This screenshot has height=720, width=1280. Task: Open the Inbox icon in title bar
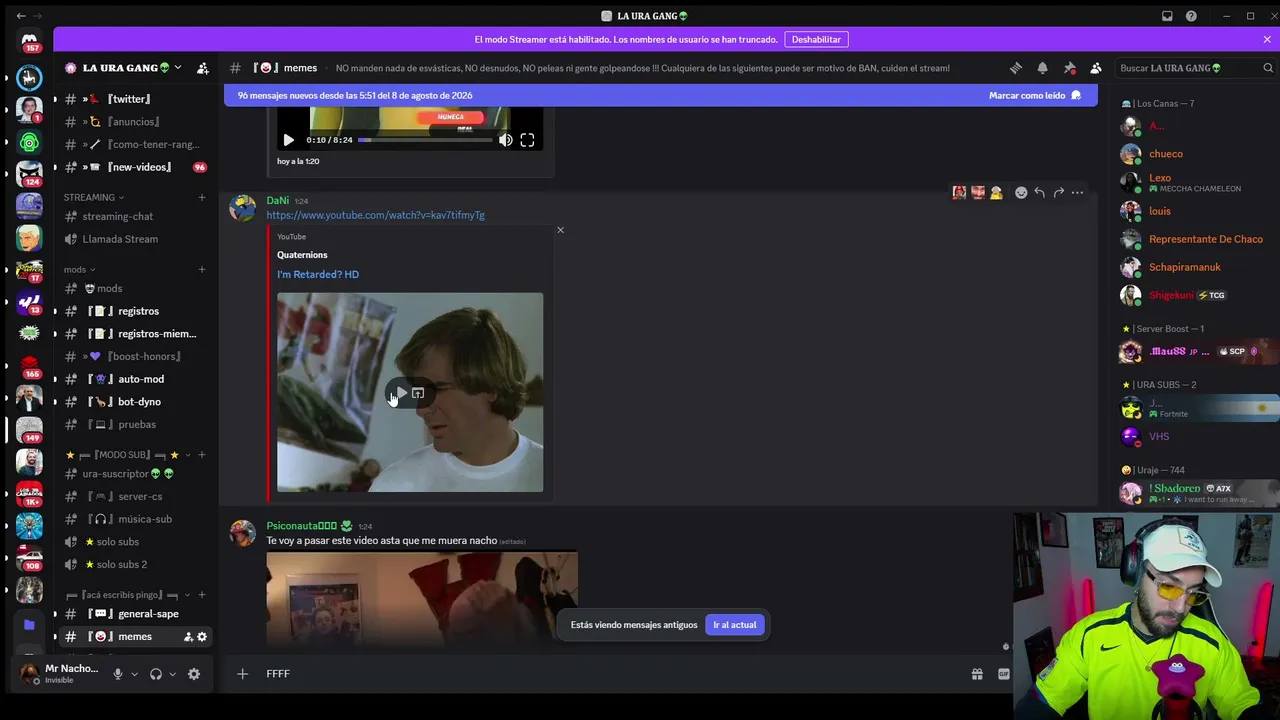pyautogui.click(x=1167, y=16)
